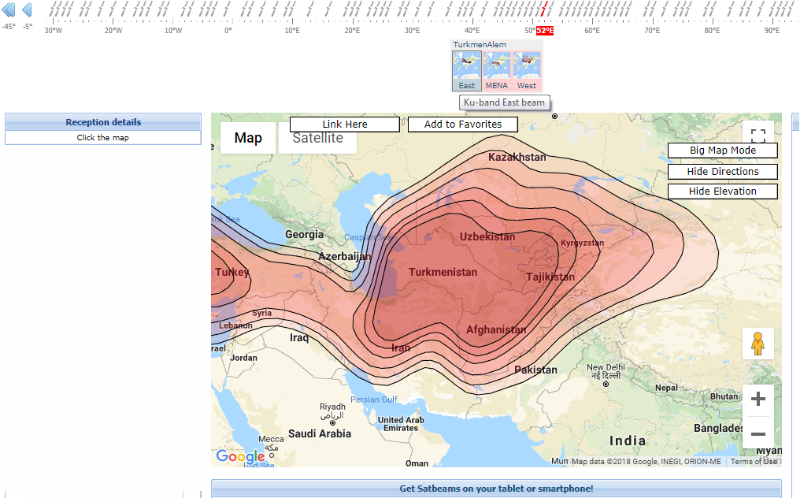This screenshot has height=498, width=800.
Task: Click the Link Here button
Action: [345, 124]
